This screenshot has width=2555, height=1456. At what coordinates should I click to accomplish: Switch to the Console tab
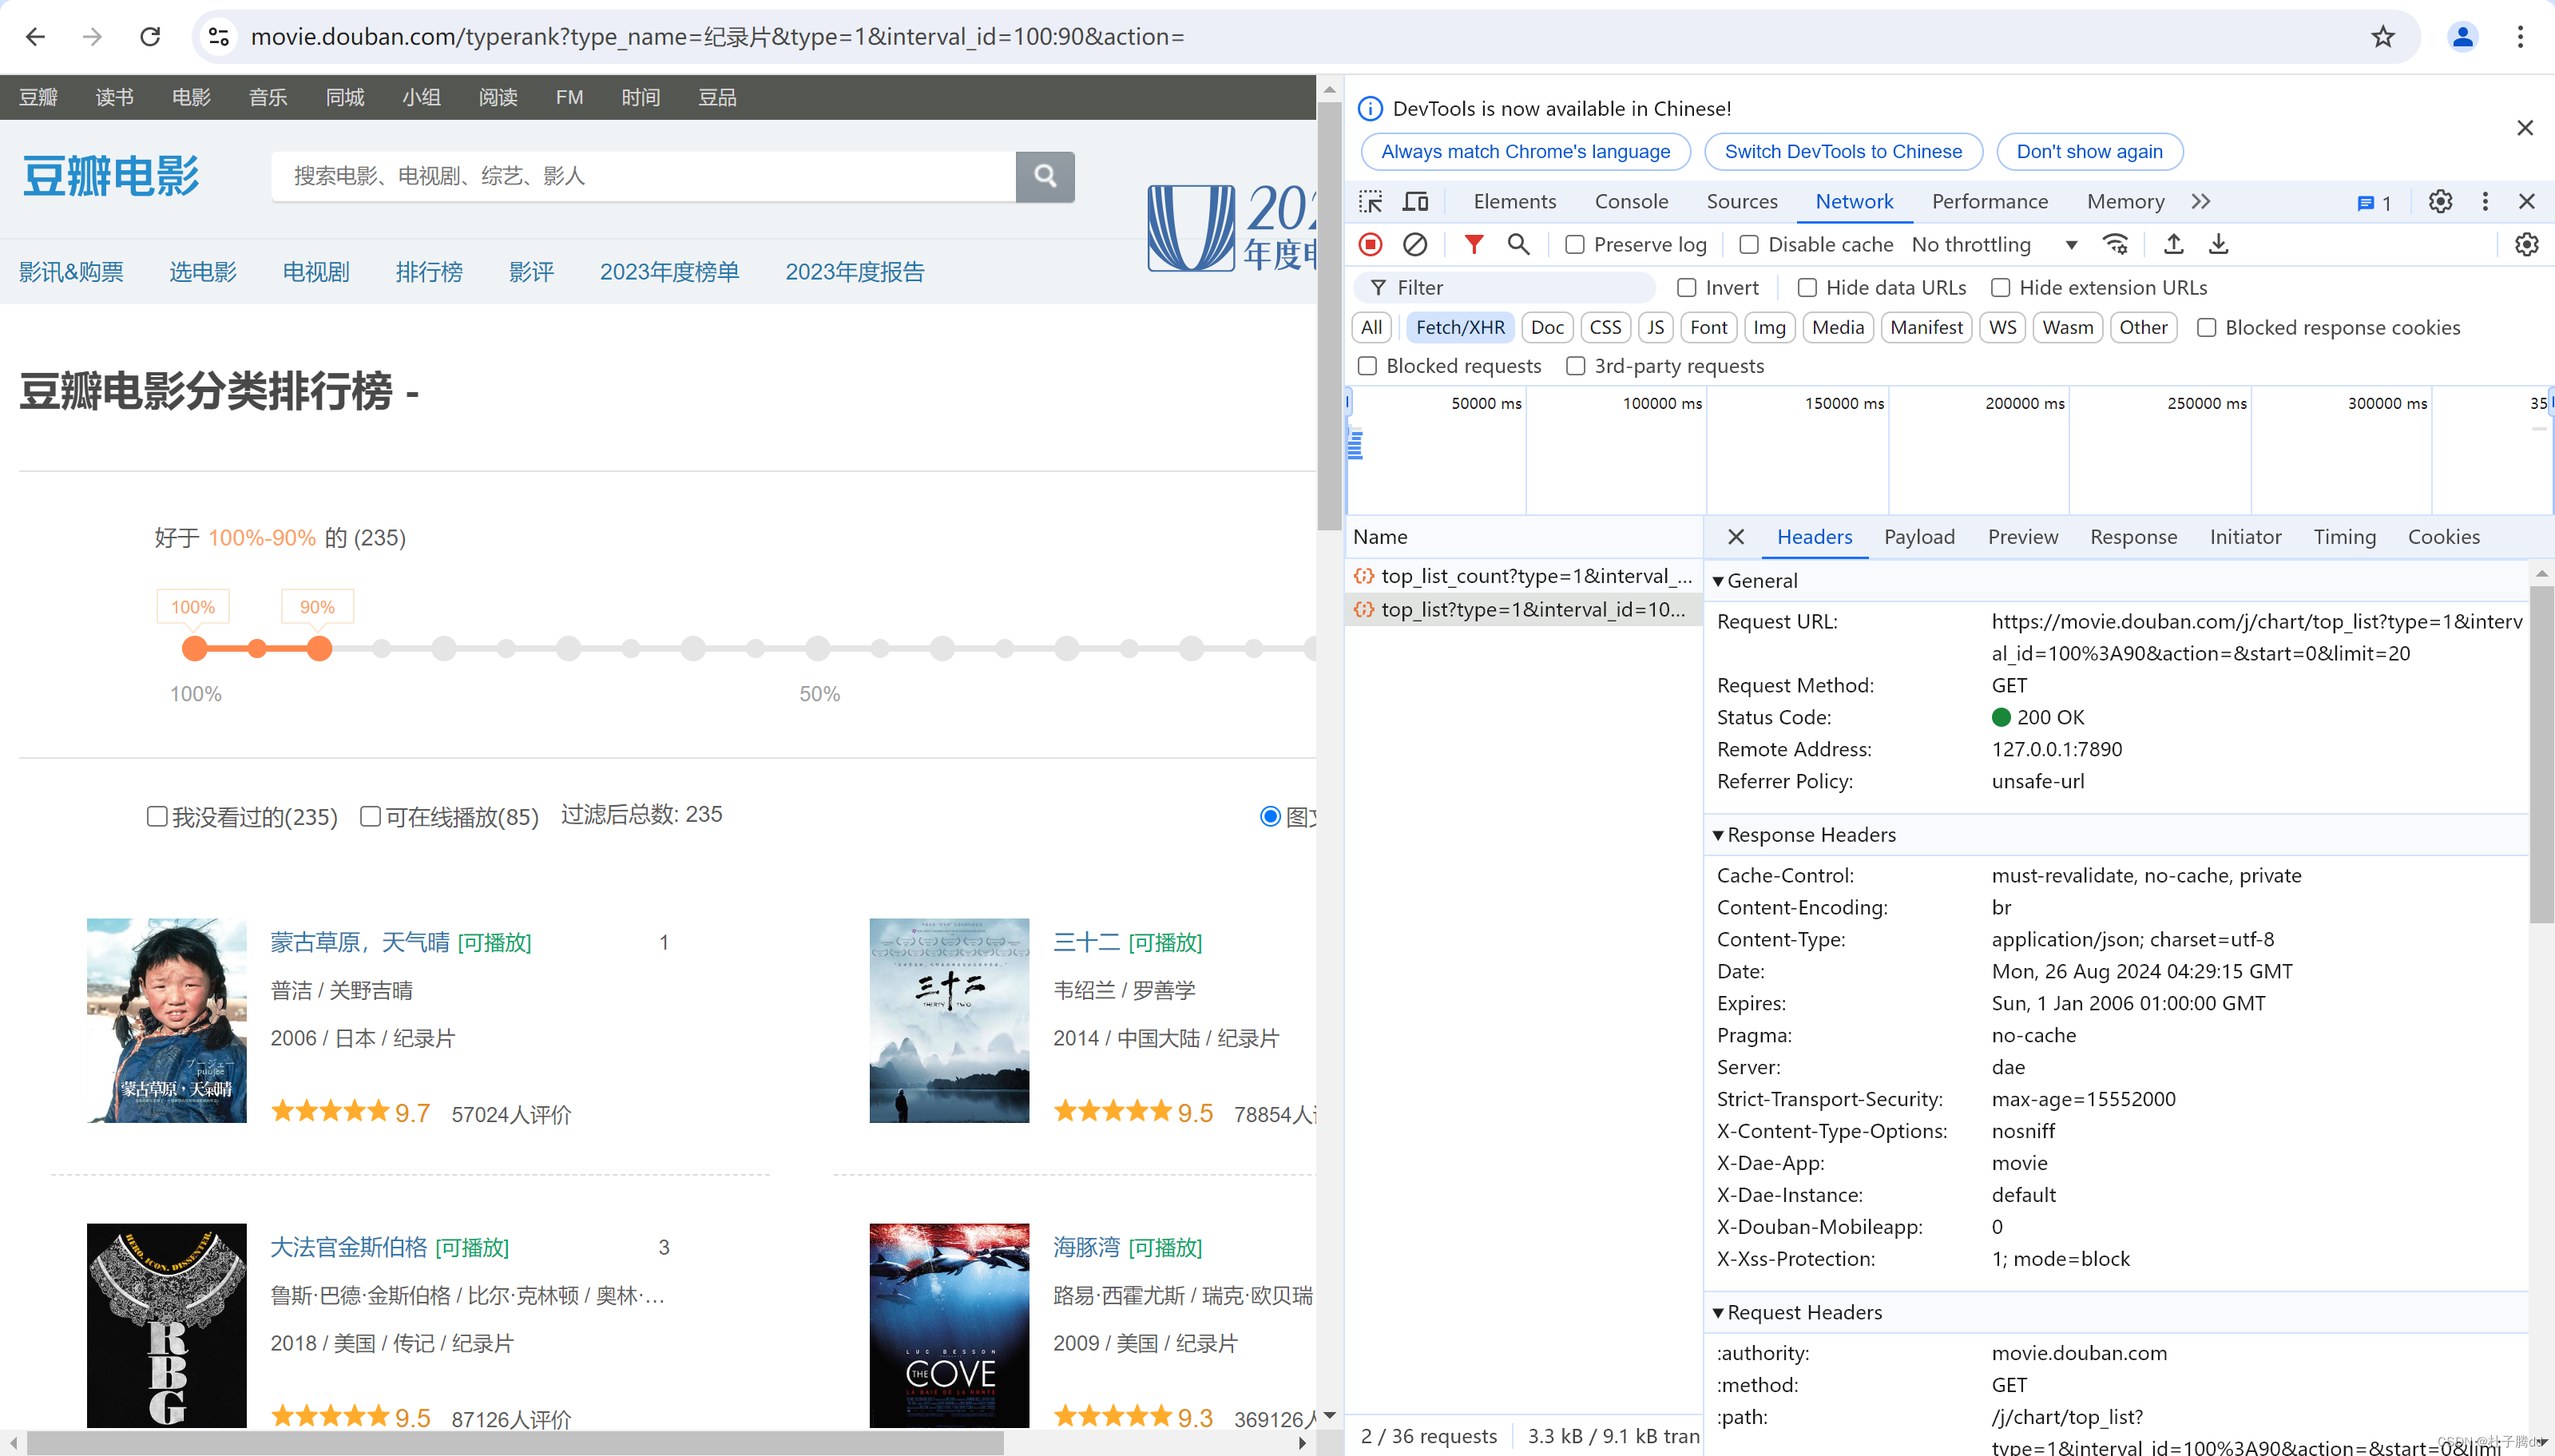[1631, 202]
